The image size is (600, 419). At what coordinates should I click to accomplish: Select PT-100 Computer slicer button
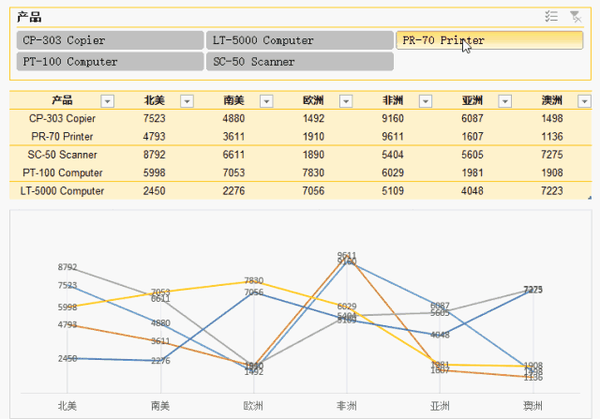[x=110, y=62]
